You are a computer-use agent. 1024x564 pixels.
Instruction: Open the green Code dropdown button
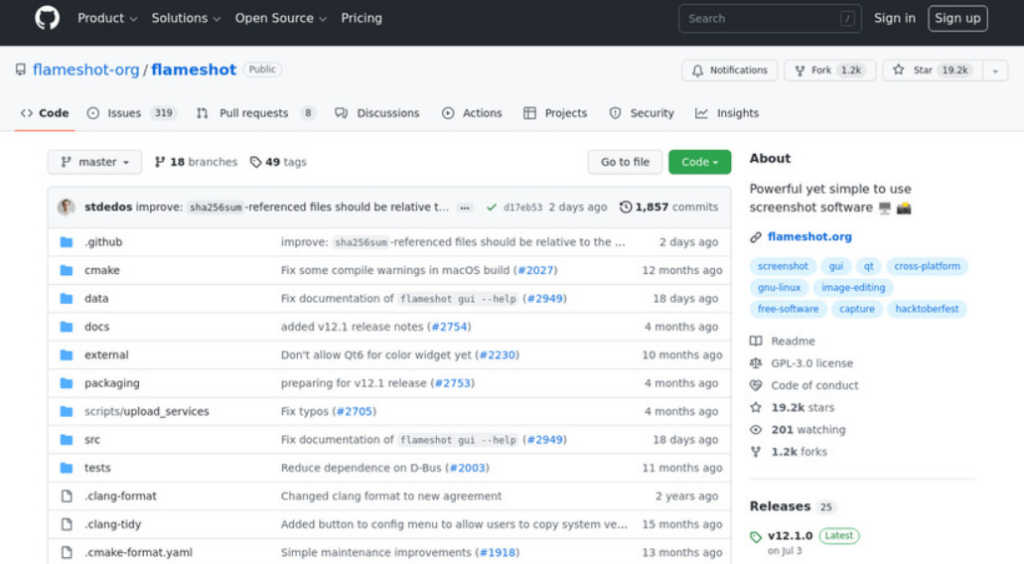(699, 162)
